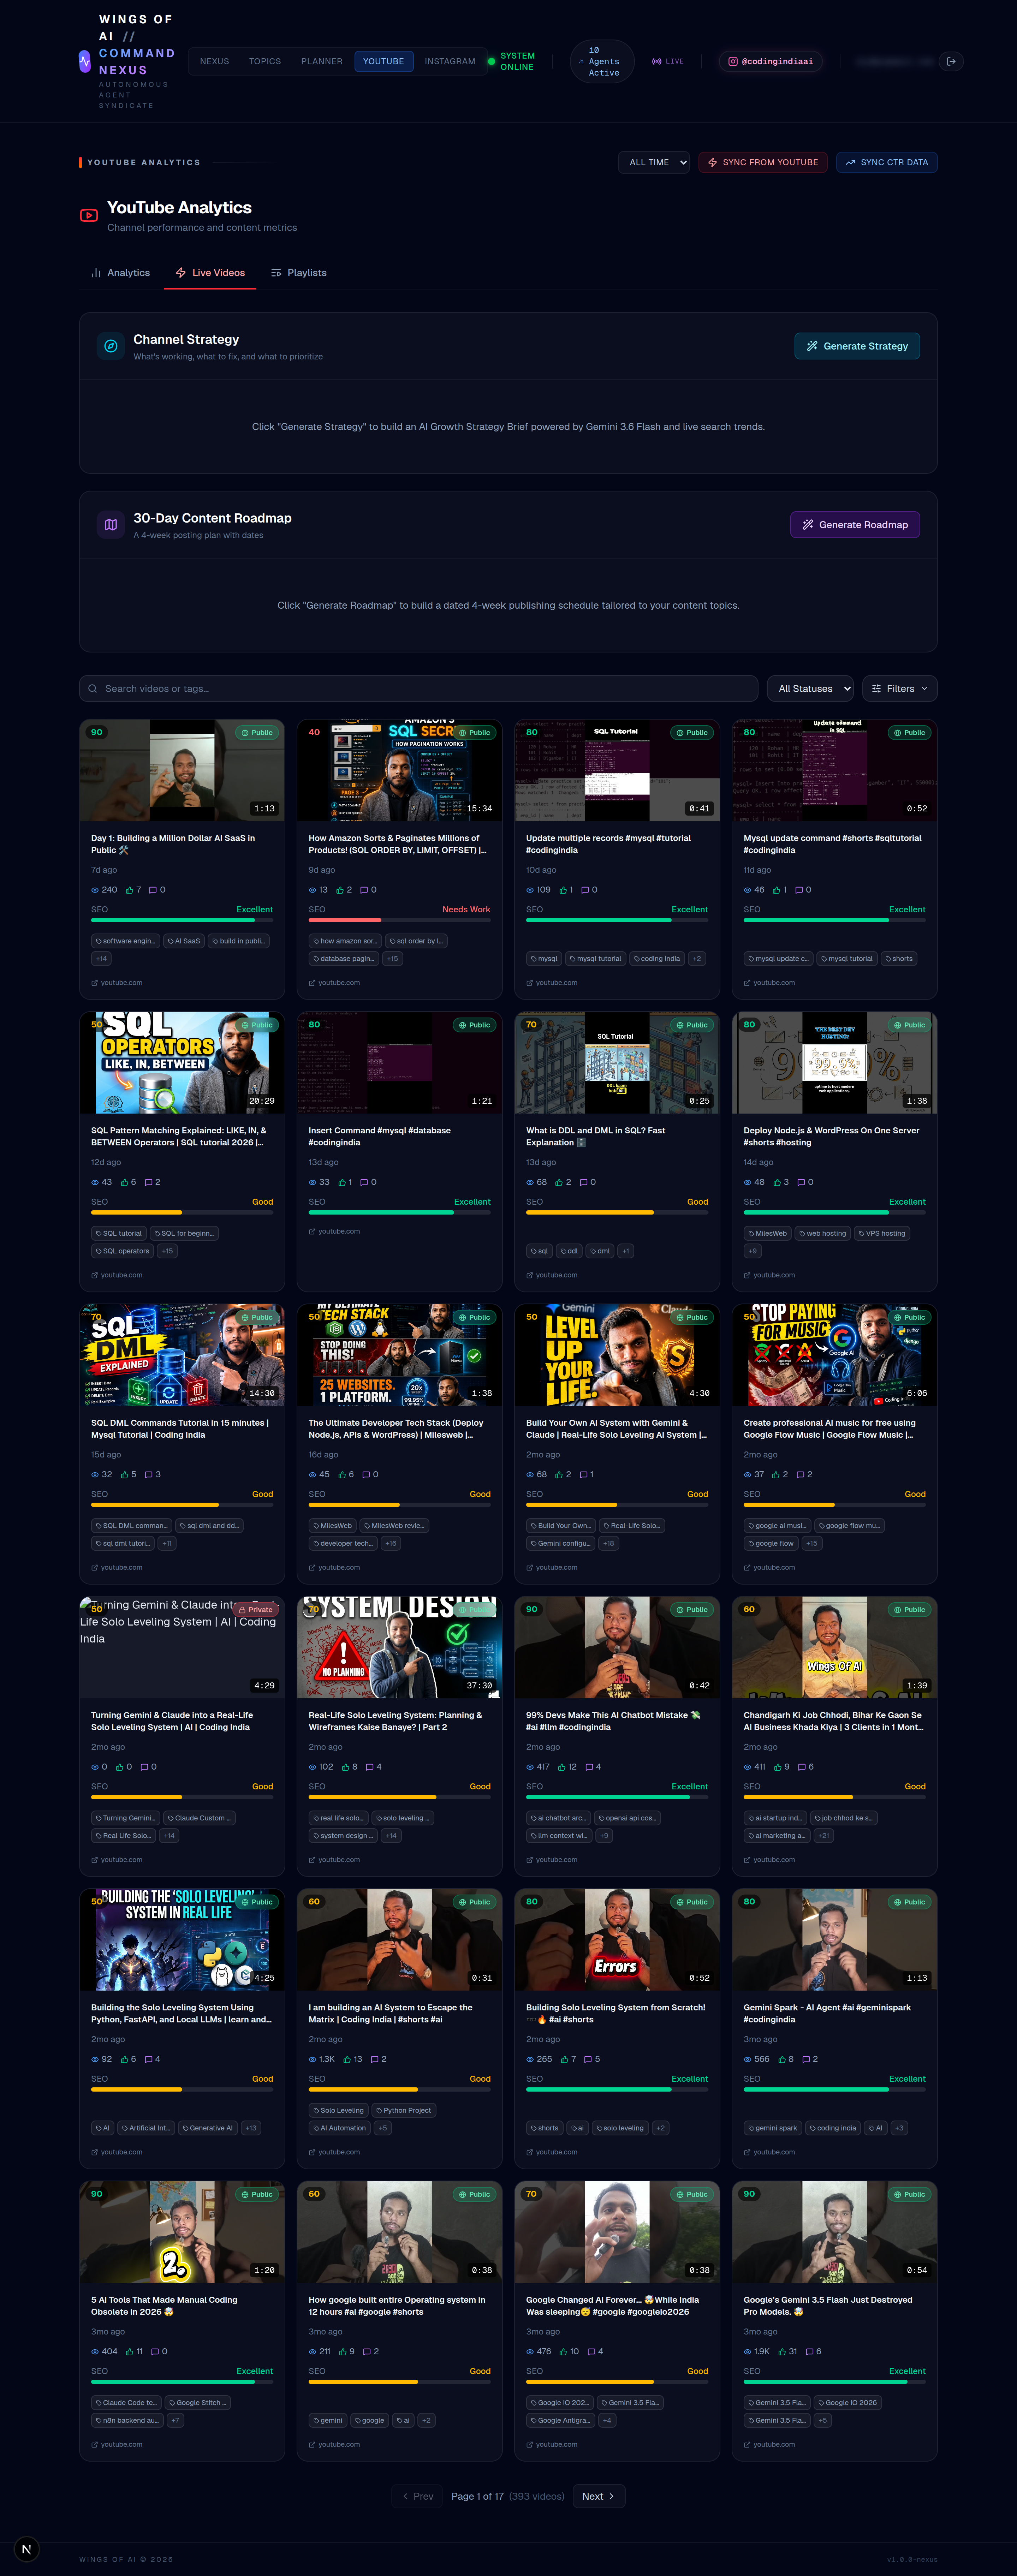Expand +15 tags on Amazon Sorts video
Viewport: 1017px width, 2576px height.
point(392,958)
